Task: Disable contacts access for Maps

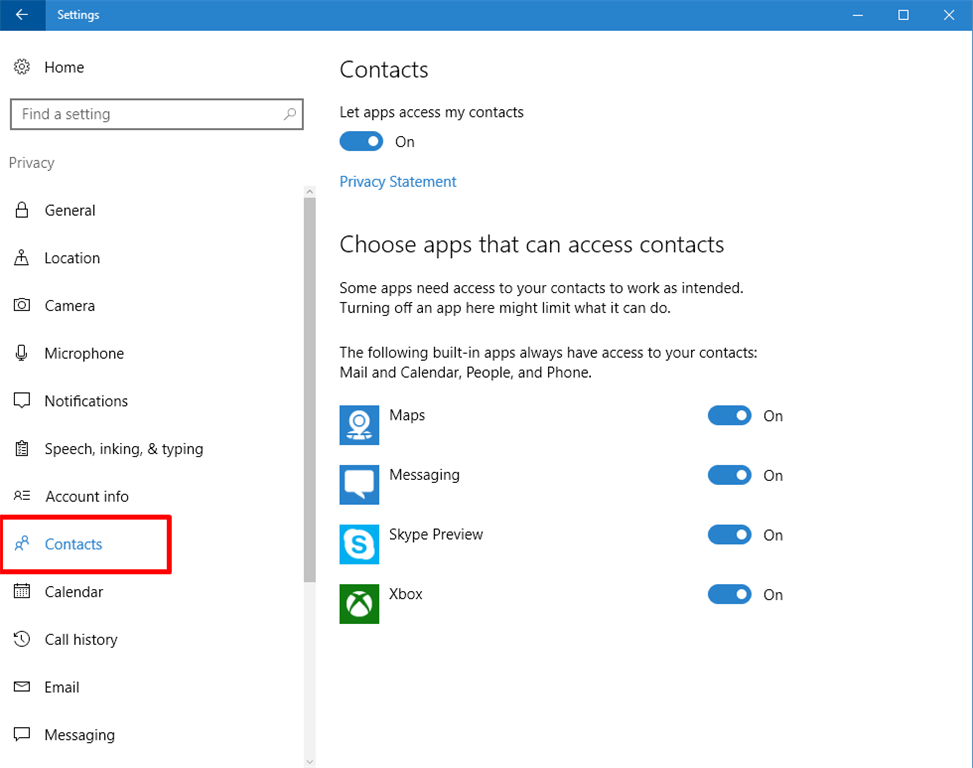Action: tap(729, 416)
